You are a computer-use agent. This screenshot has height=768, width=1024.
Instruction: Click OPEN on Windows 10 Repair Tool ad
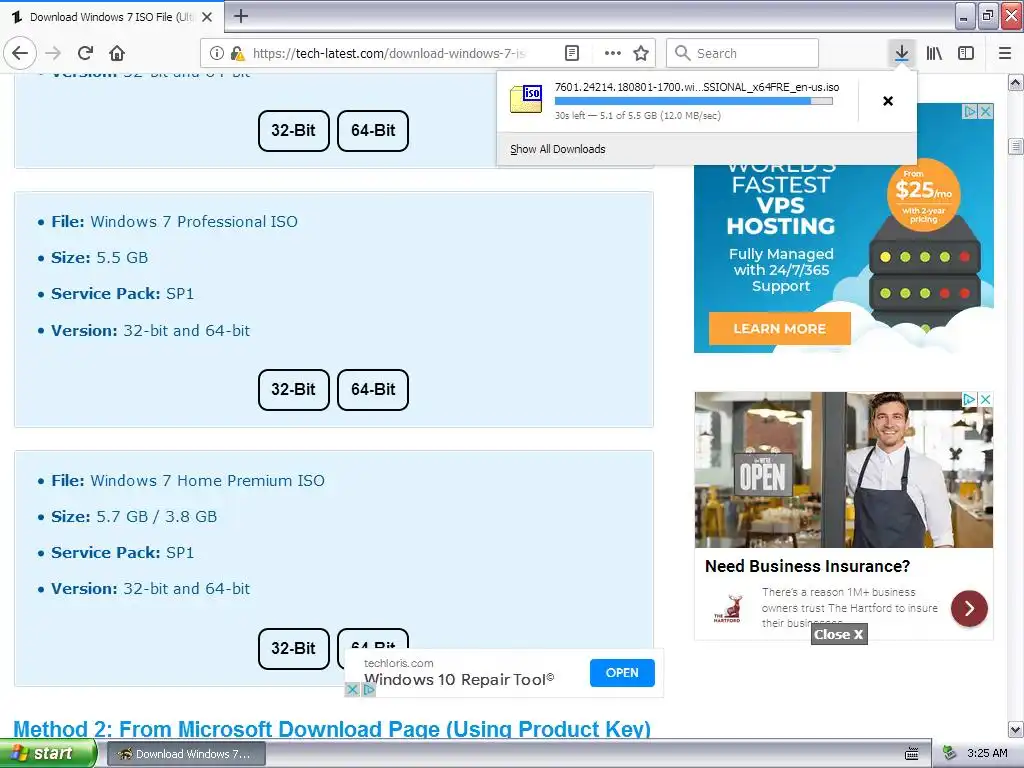click(622, 673)
